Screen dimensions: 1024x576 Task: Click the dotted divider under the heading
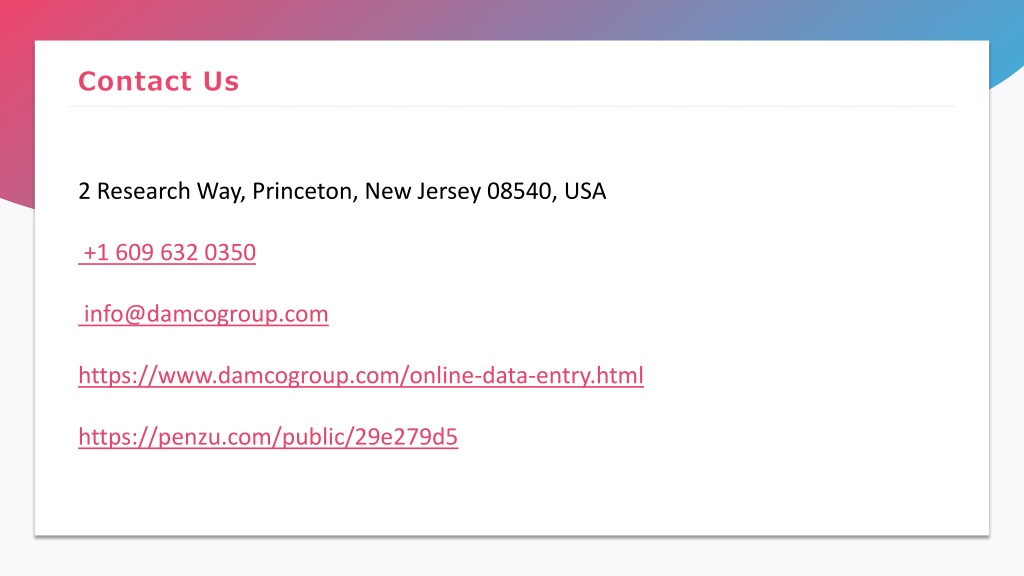(x=512, y=106)
